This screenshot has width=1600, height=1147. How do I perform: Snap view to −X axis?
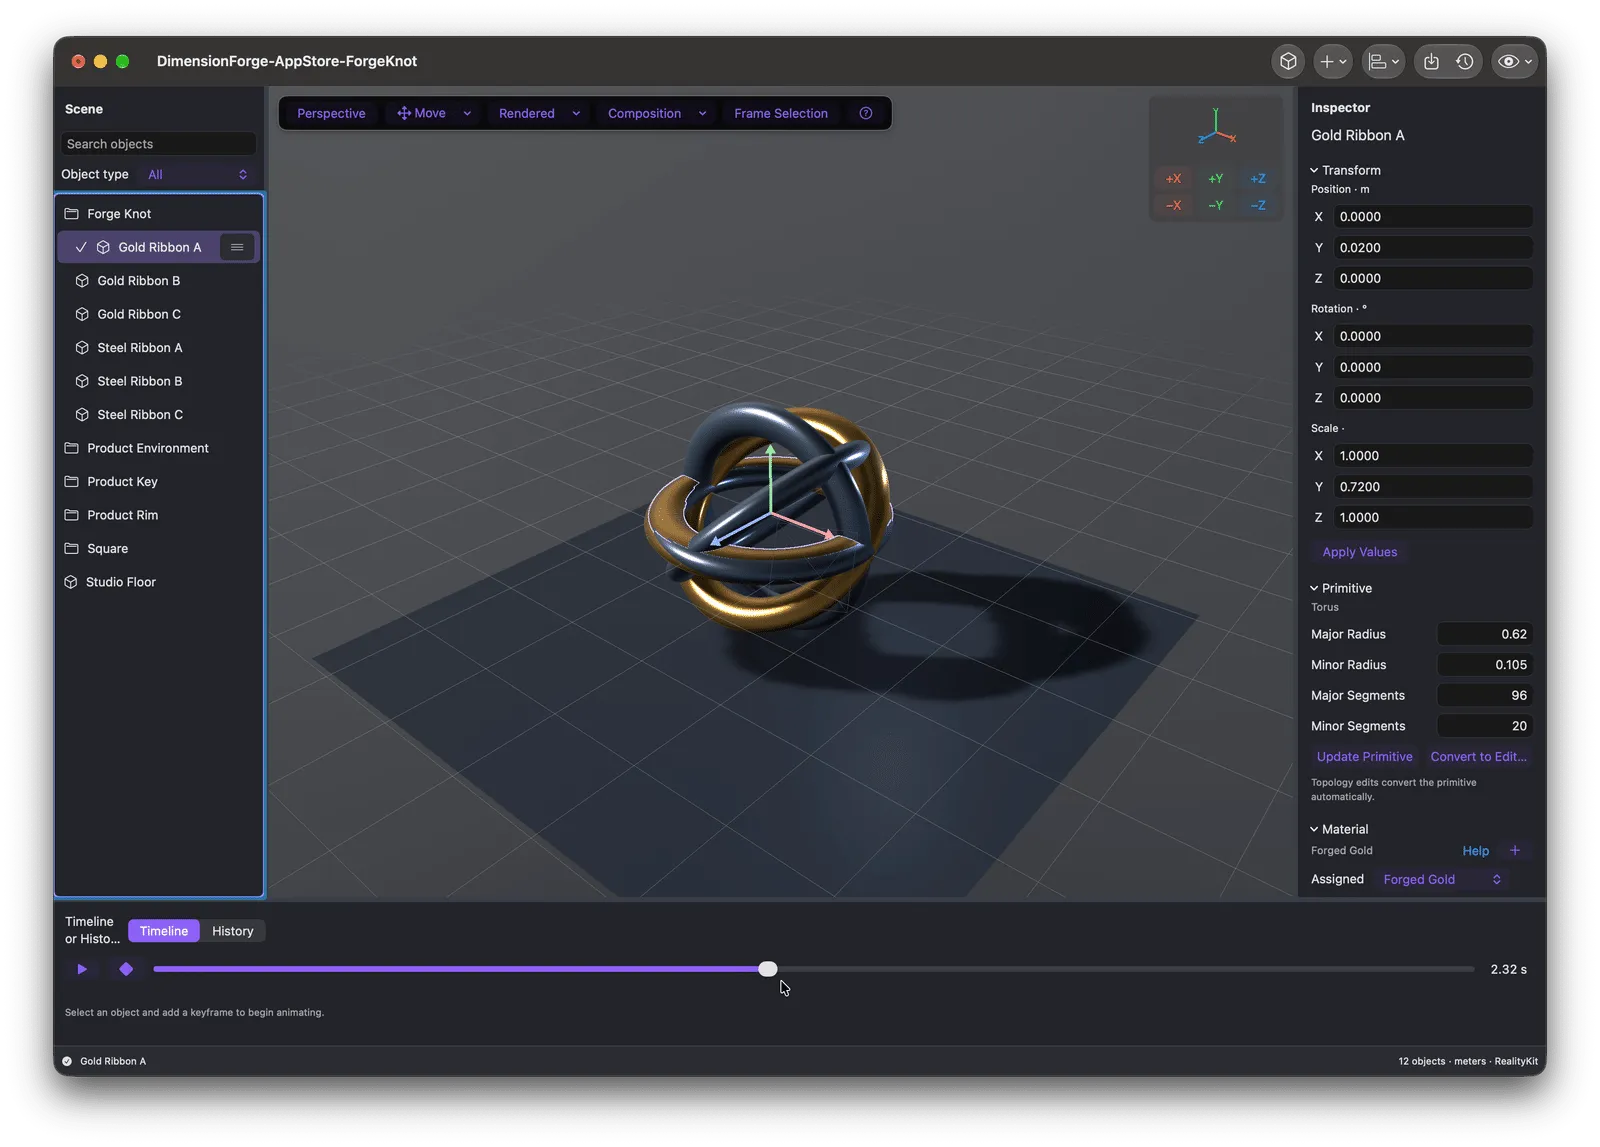1174,205
